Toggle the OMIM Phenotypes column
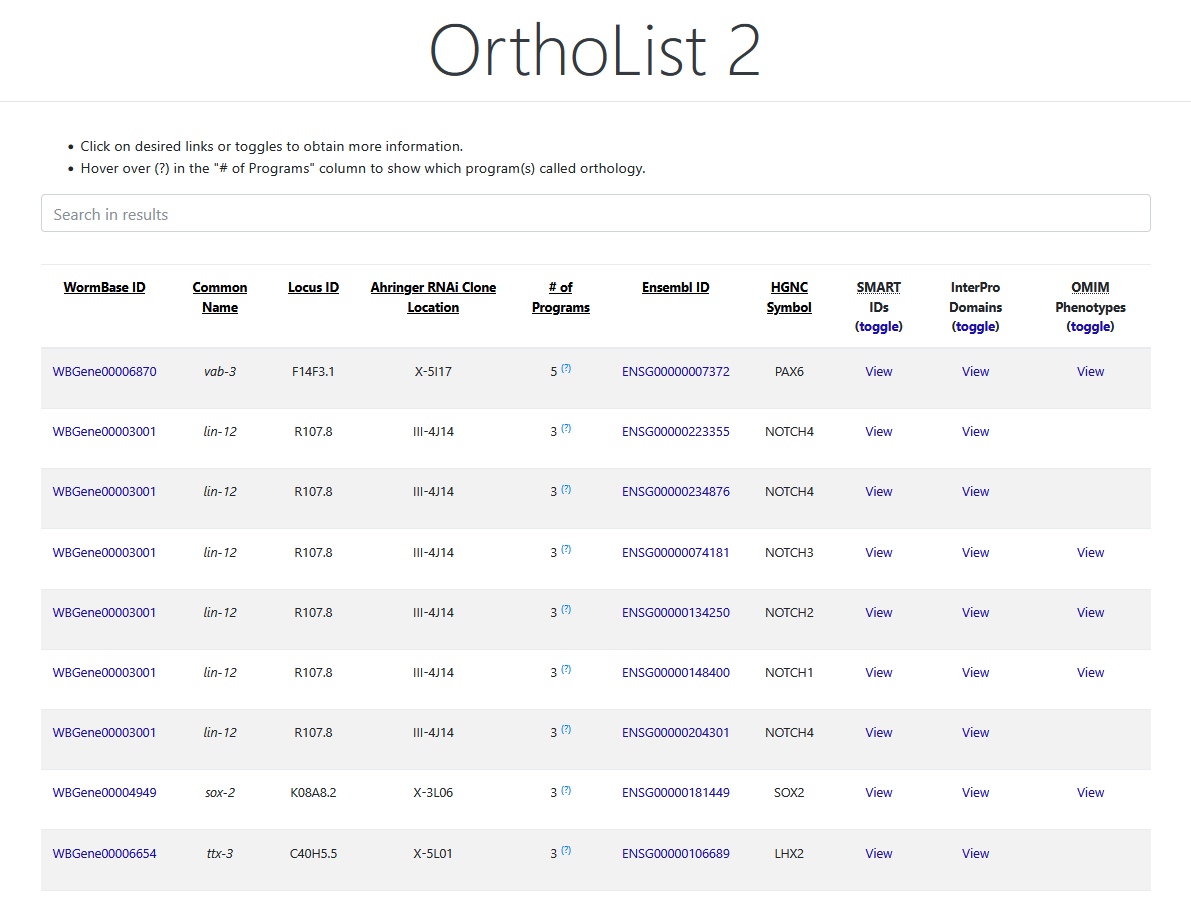The height and width of the screenshot is (898, 1191). click(x=1090, y=326)
